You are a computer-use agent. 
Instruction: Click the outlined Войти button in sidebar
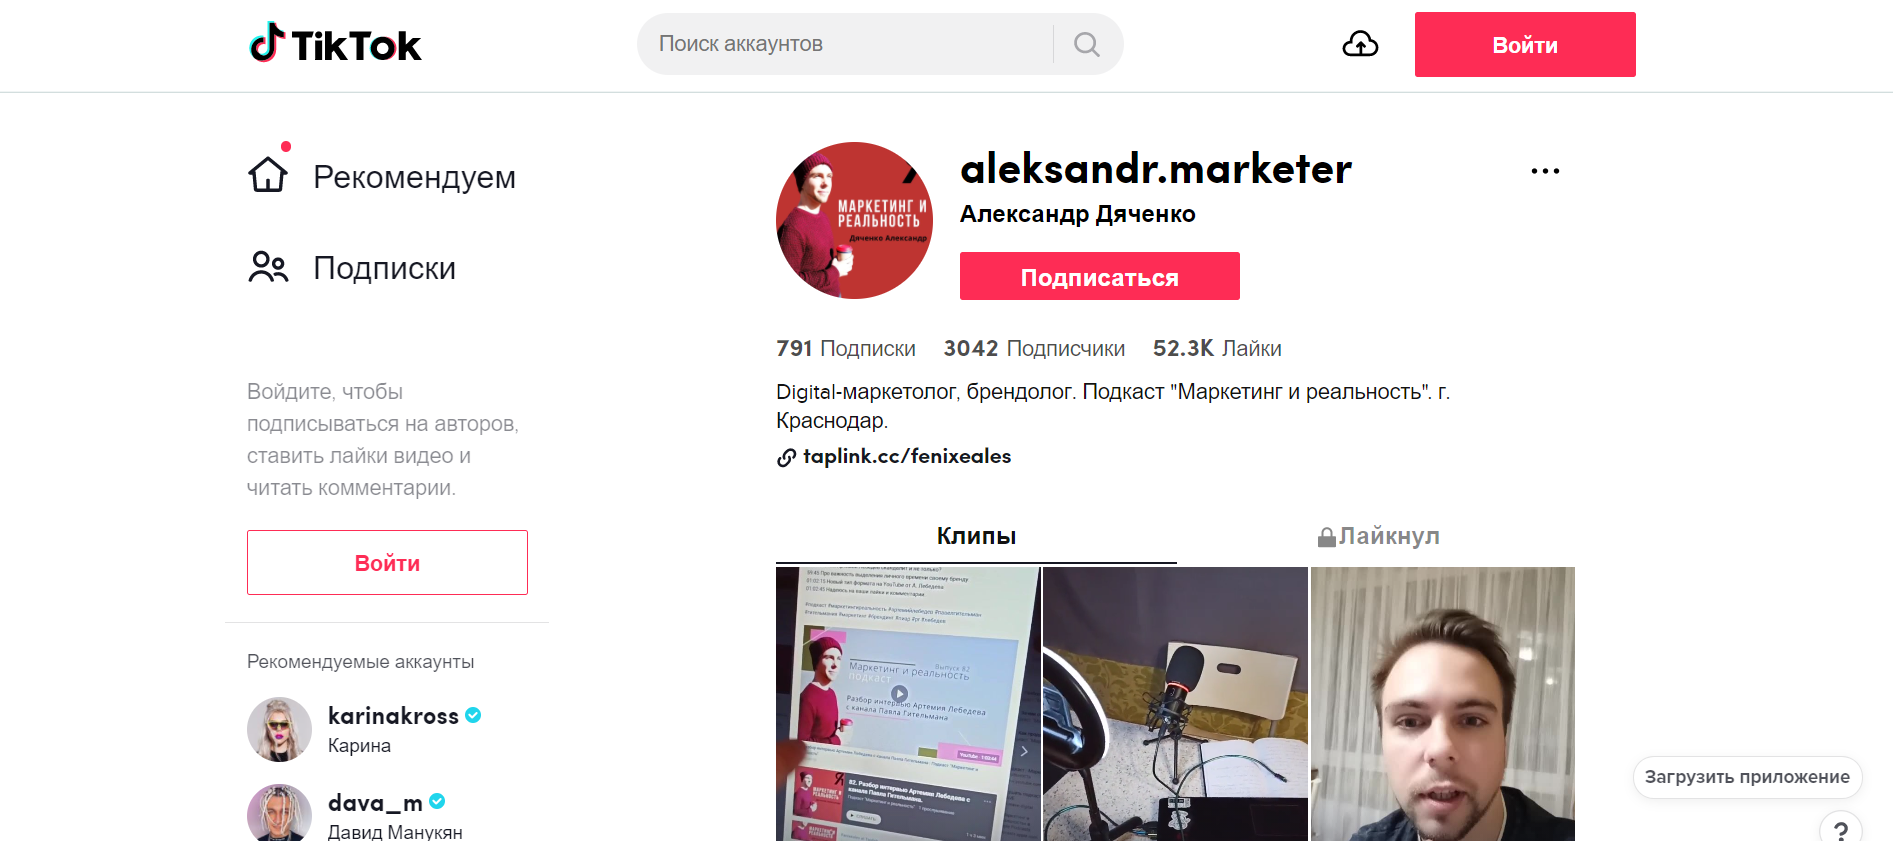pyautogui.click(x=387, y=563)
